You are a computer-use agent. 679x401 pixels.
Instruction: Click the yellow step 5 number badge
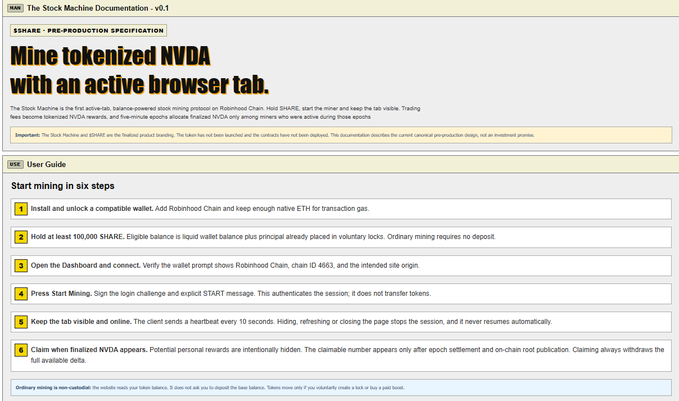pos(21,322)
